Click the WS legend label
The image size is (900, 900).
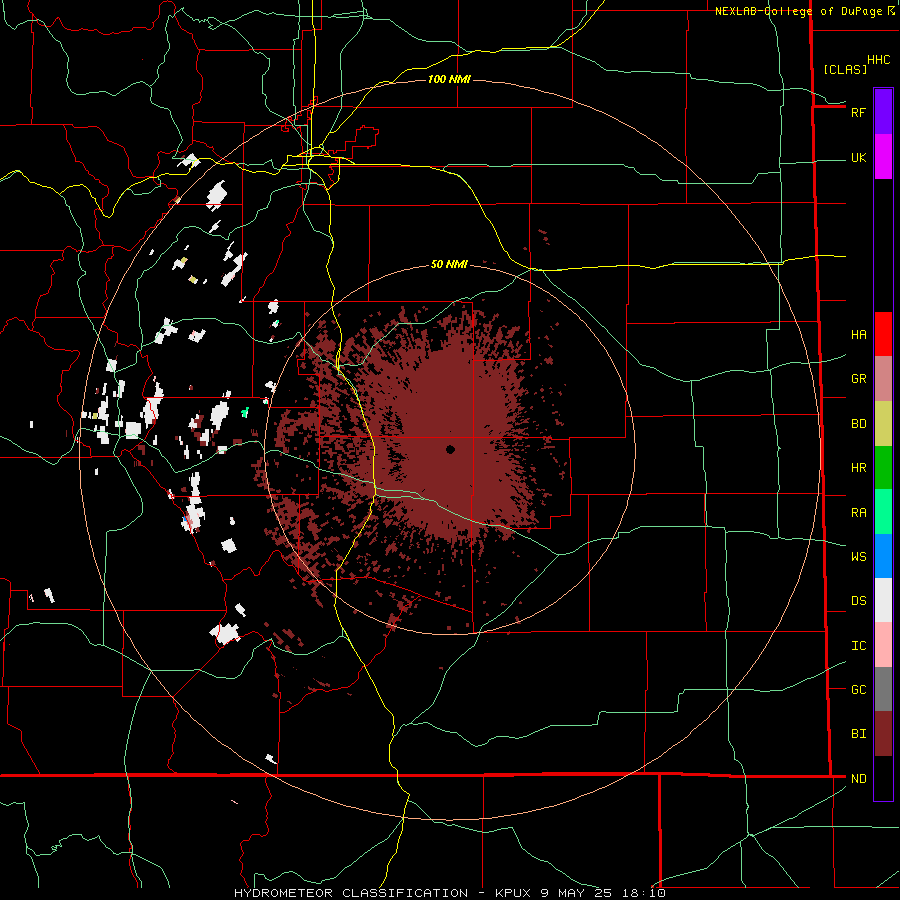[x=858, y=557]
